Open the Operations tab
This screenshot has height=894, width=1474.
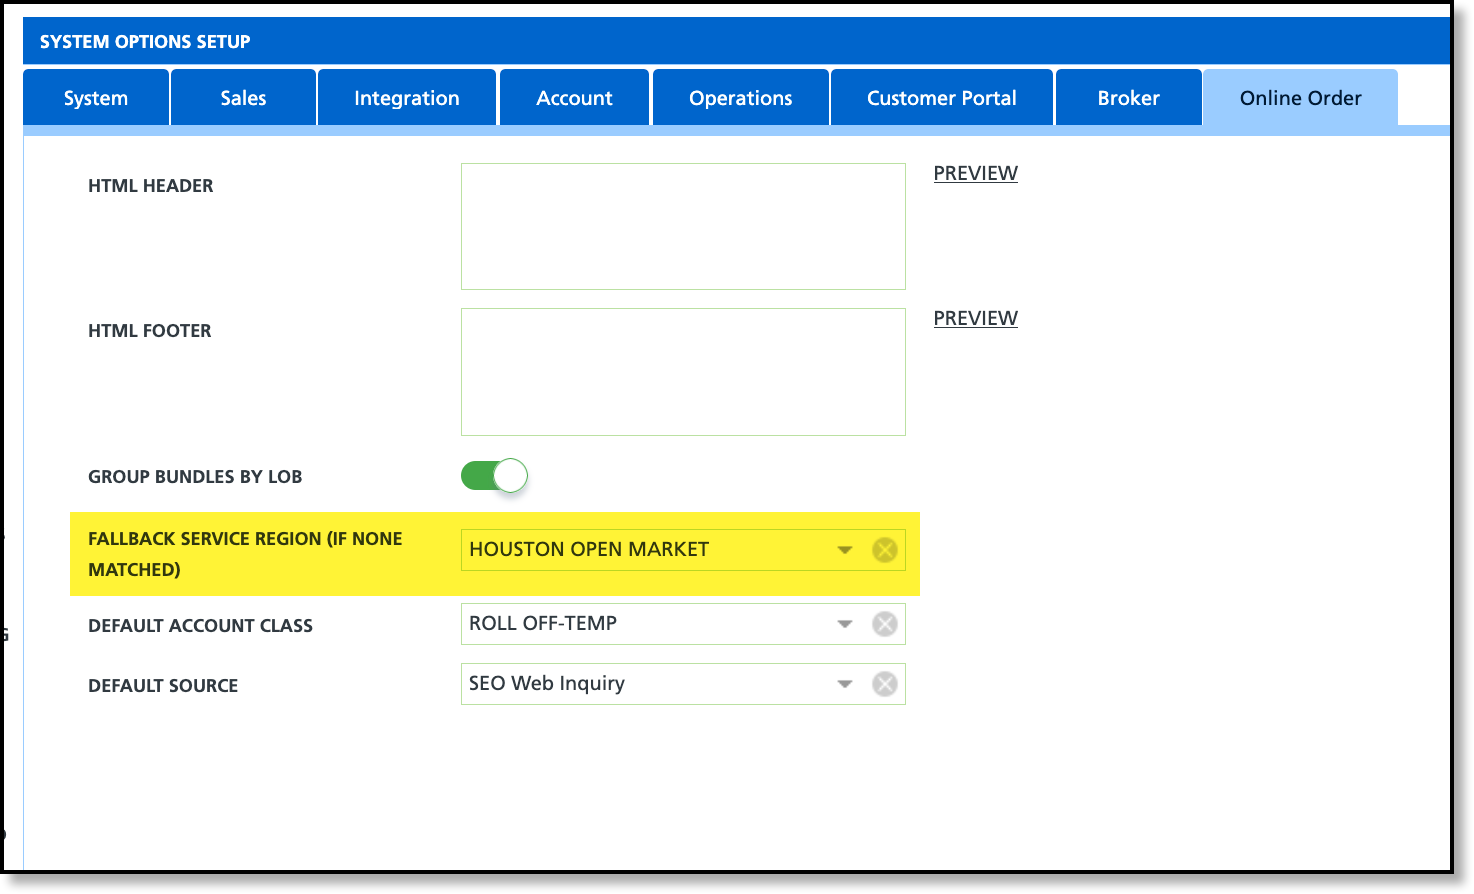point(741,98)
